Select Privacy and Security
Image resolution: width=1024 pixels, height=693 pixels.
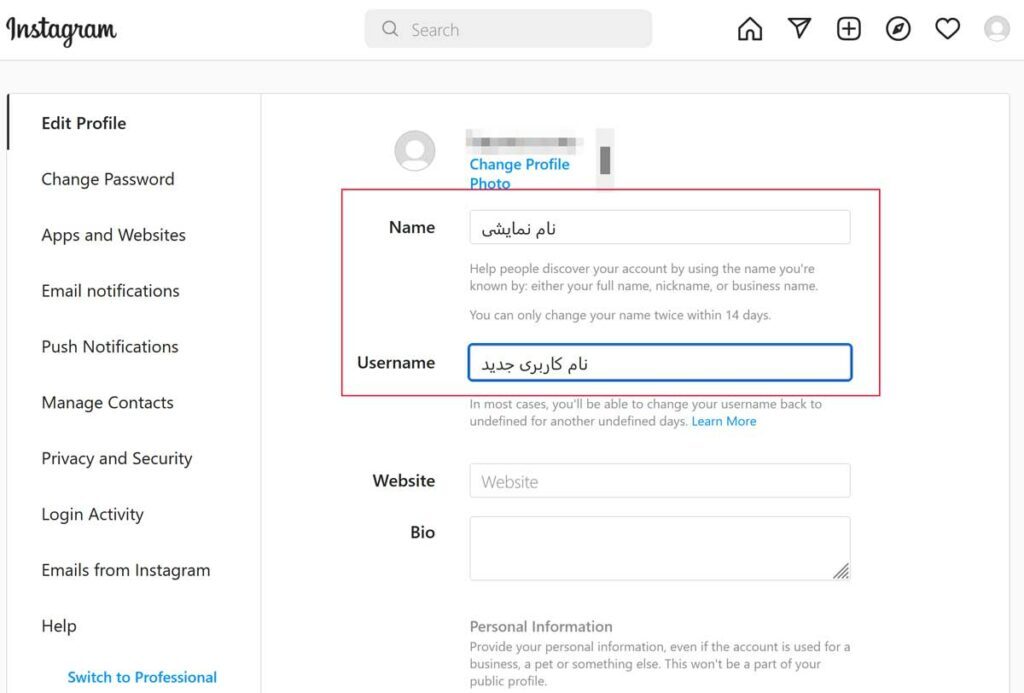(x=116, y=459)
